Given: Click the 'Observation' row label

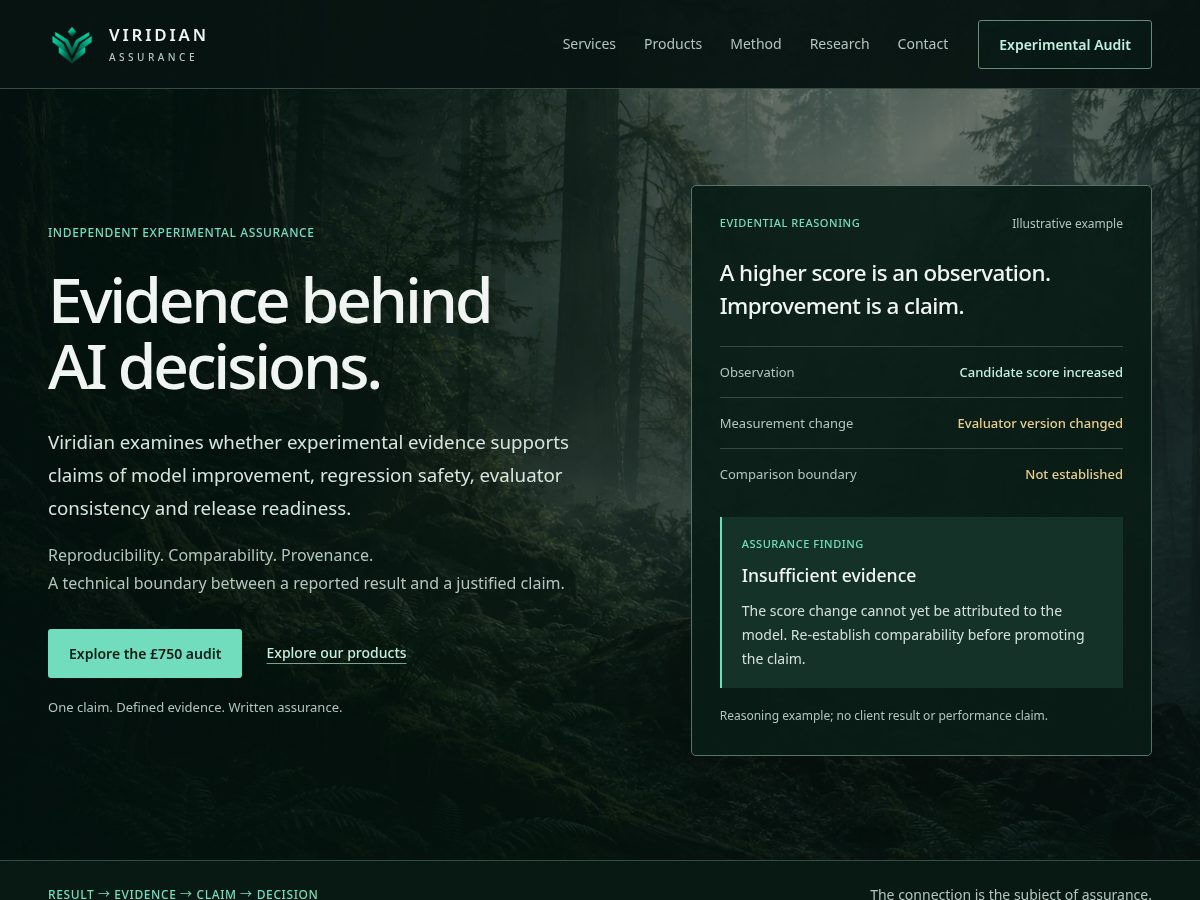Looking at the screenshot, I should [757, 372].
